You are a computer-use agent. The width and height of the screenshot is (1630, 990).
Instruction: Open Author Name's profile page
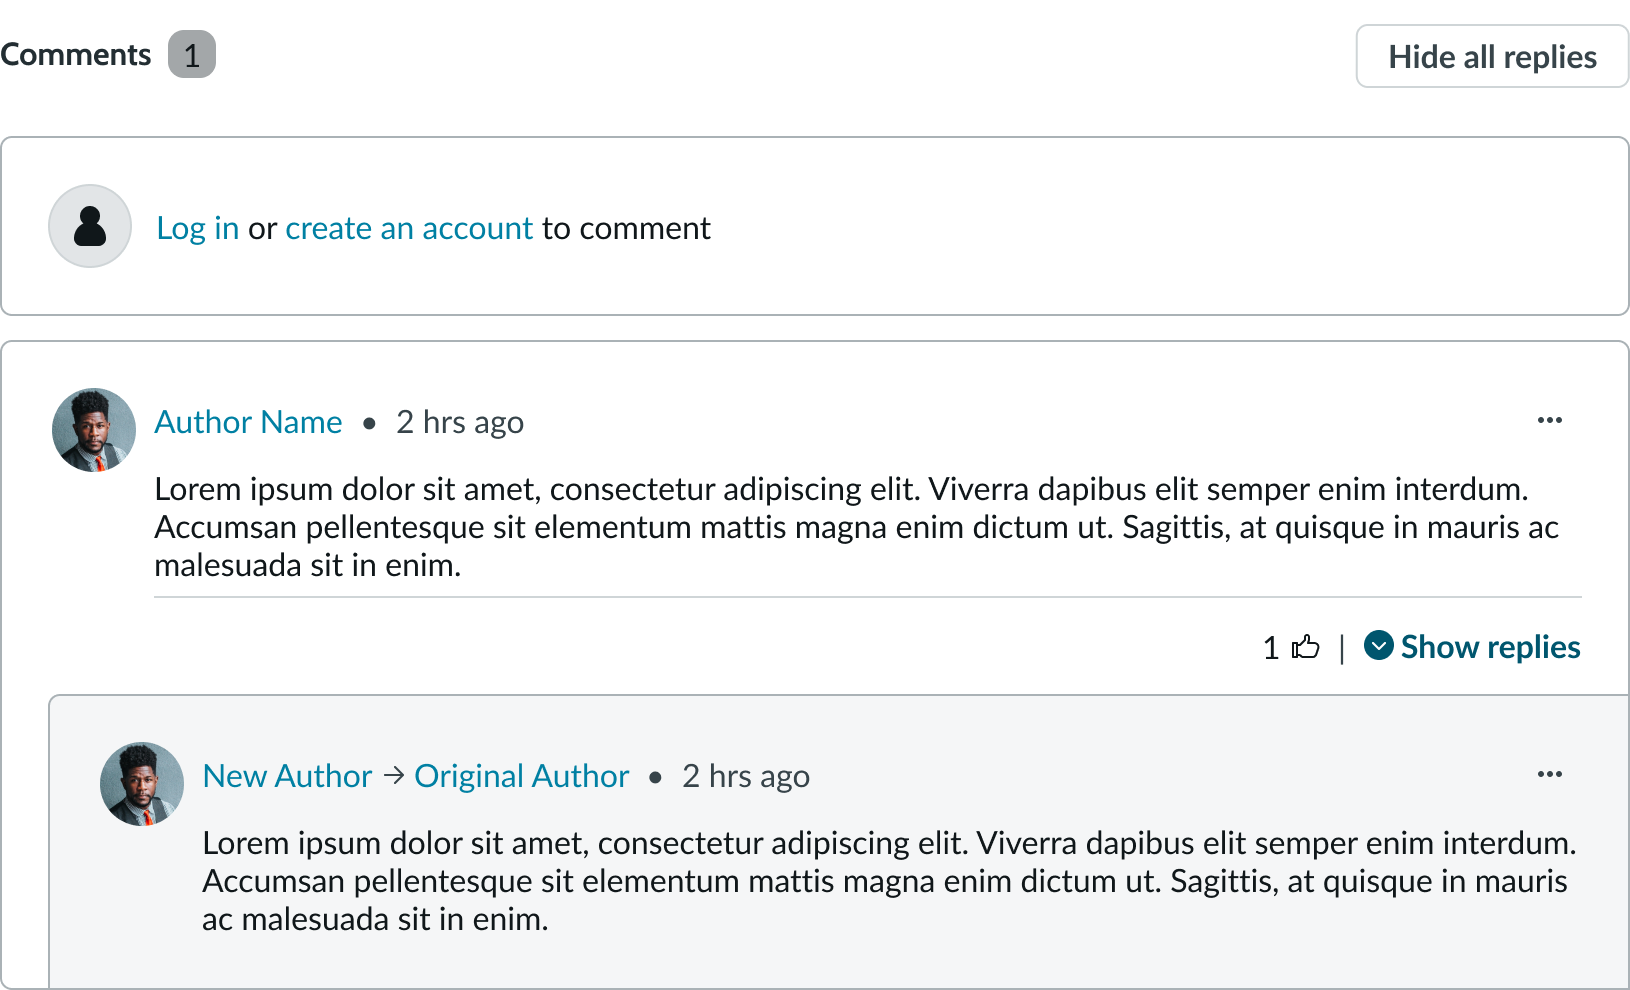pos(248,422)
